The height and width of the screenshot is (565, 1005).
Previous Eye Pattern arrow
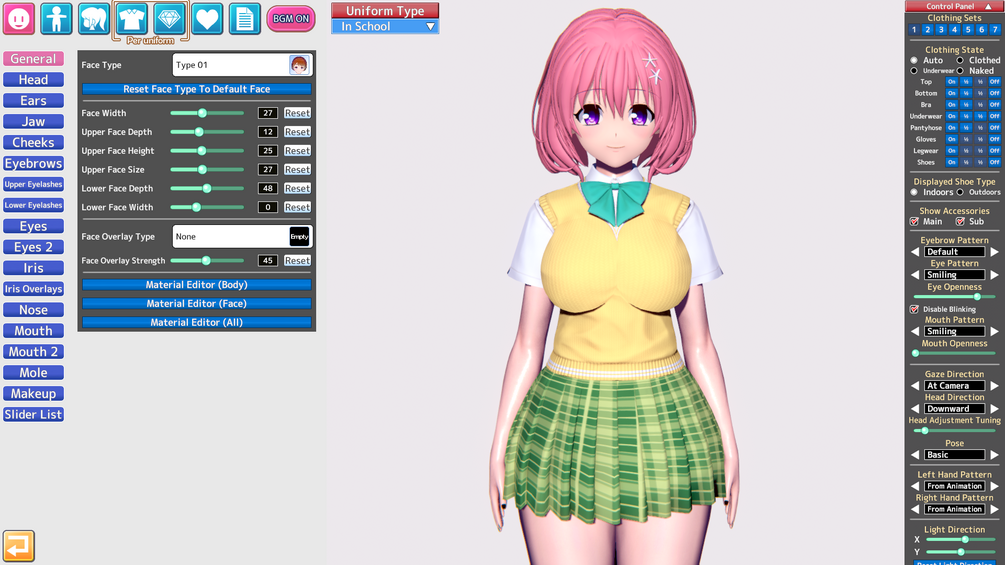[915, 275]
